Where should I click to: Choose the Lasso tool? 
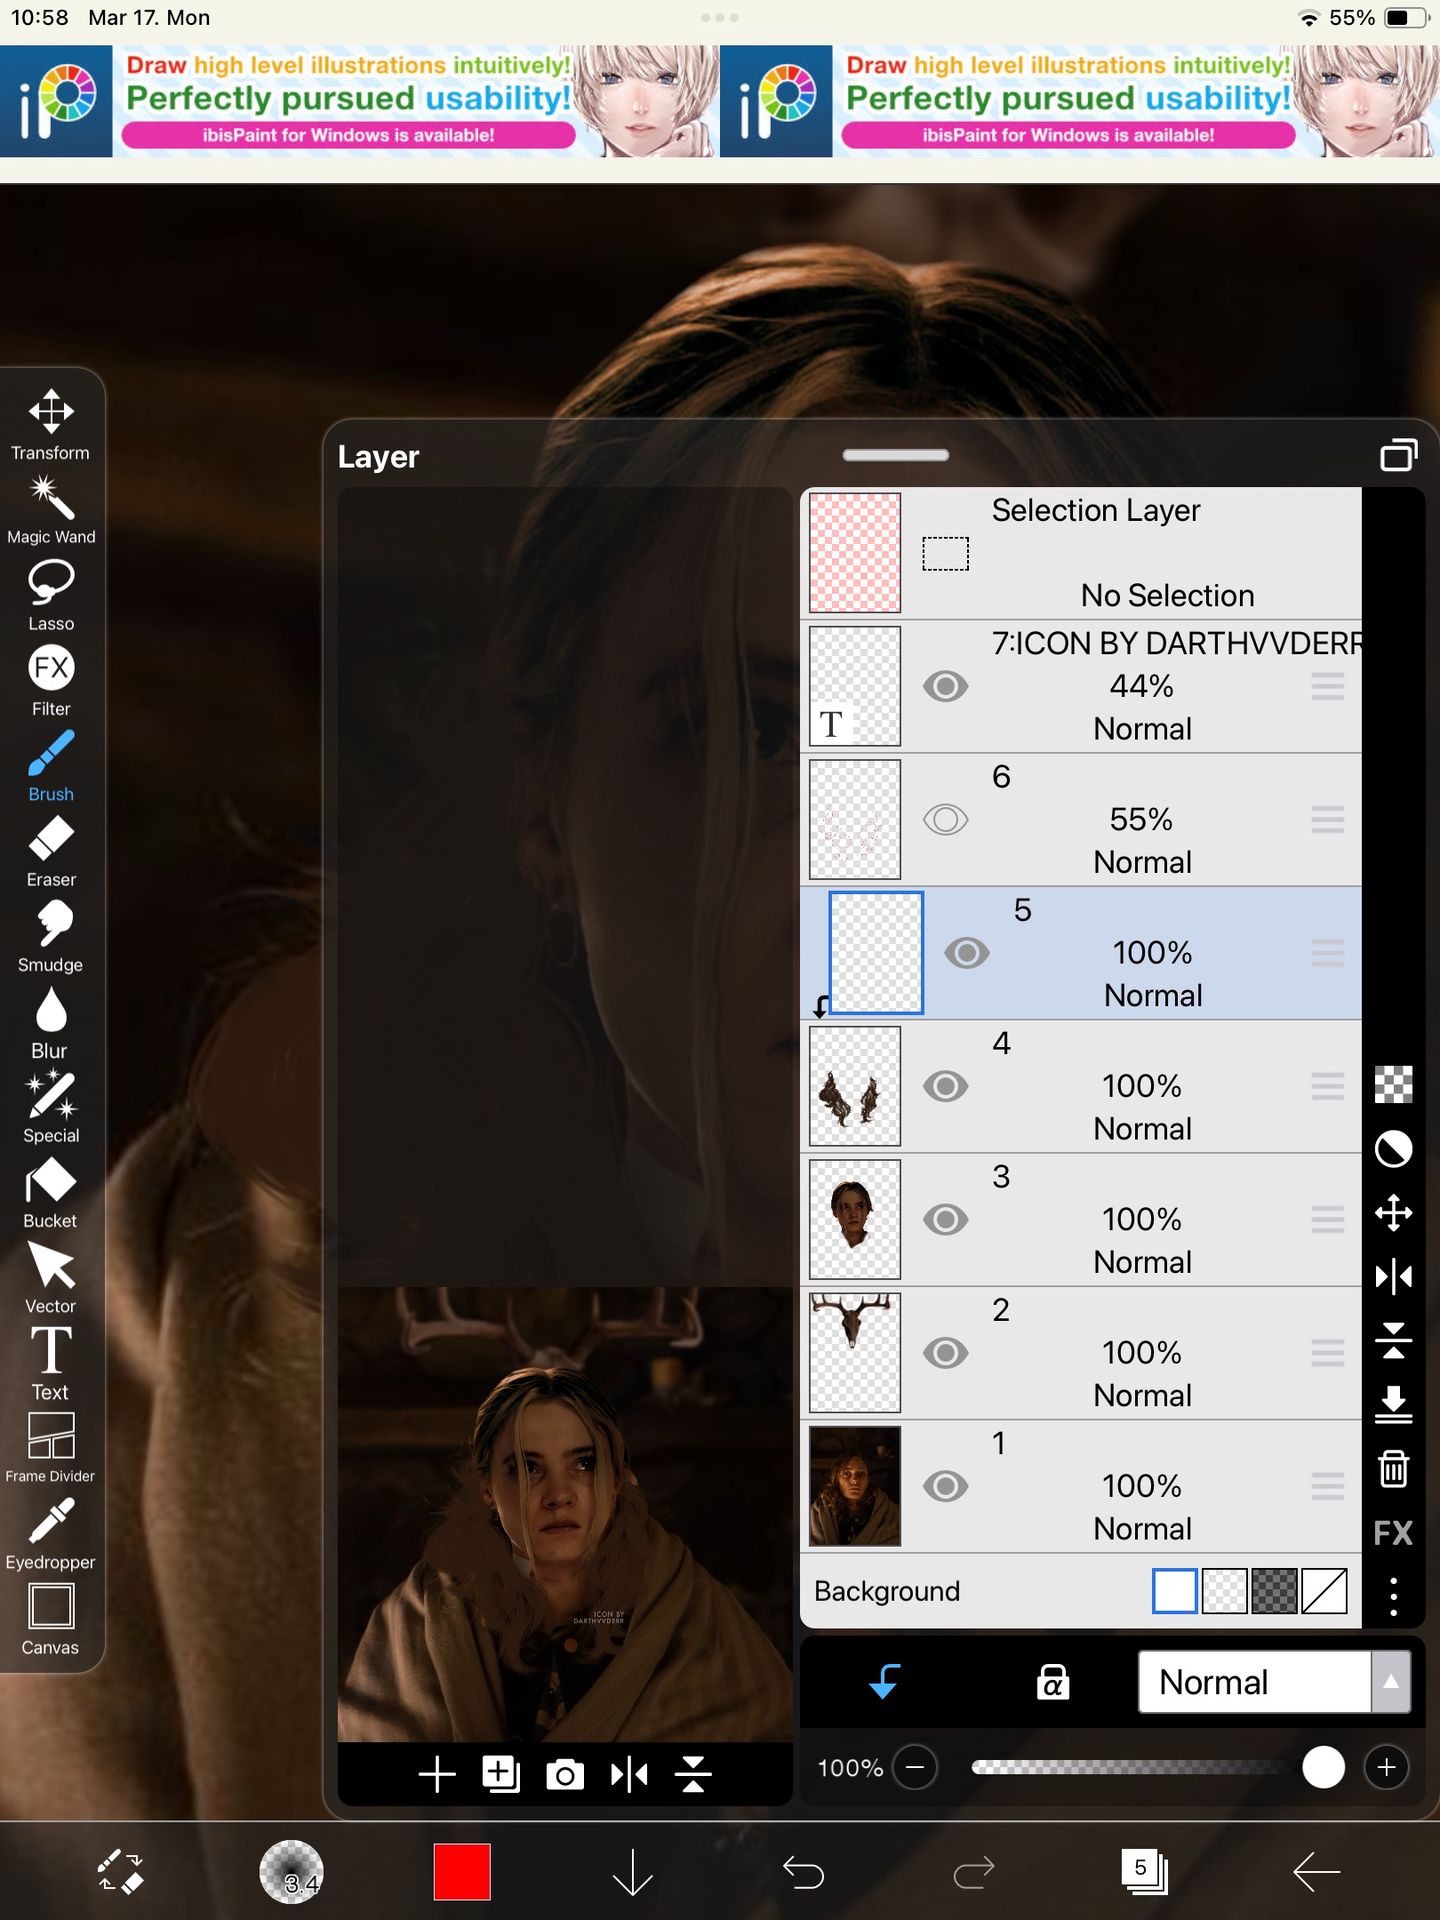pyautogui.click(x=51, y=595)
